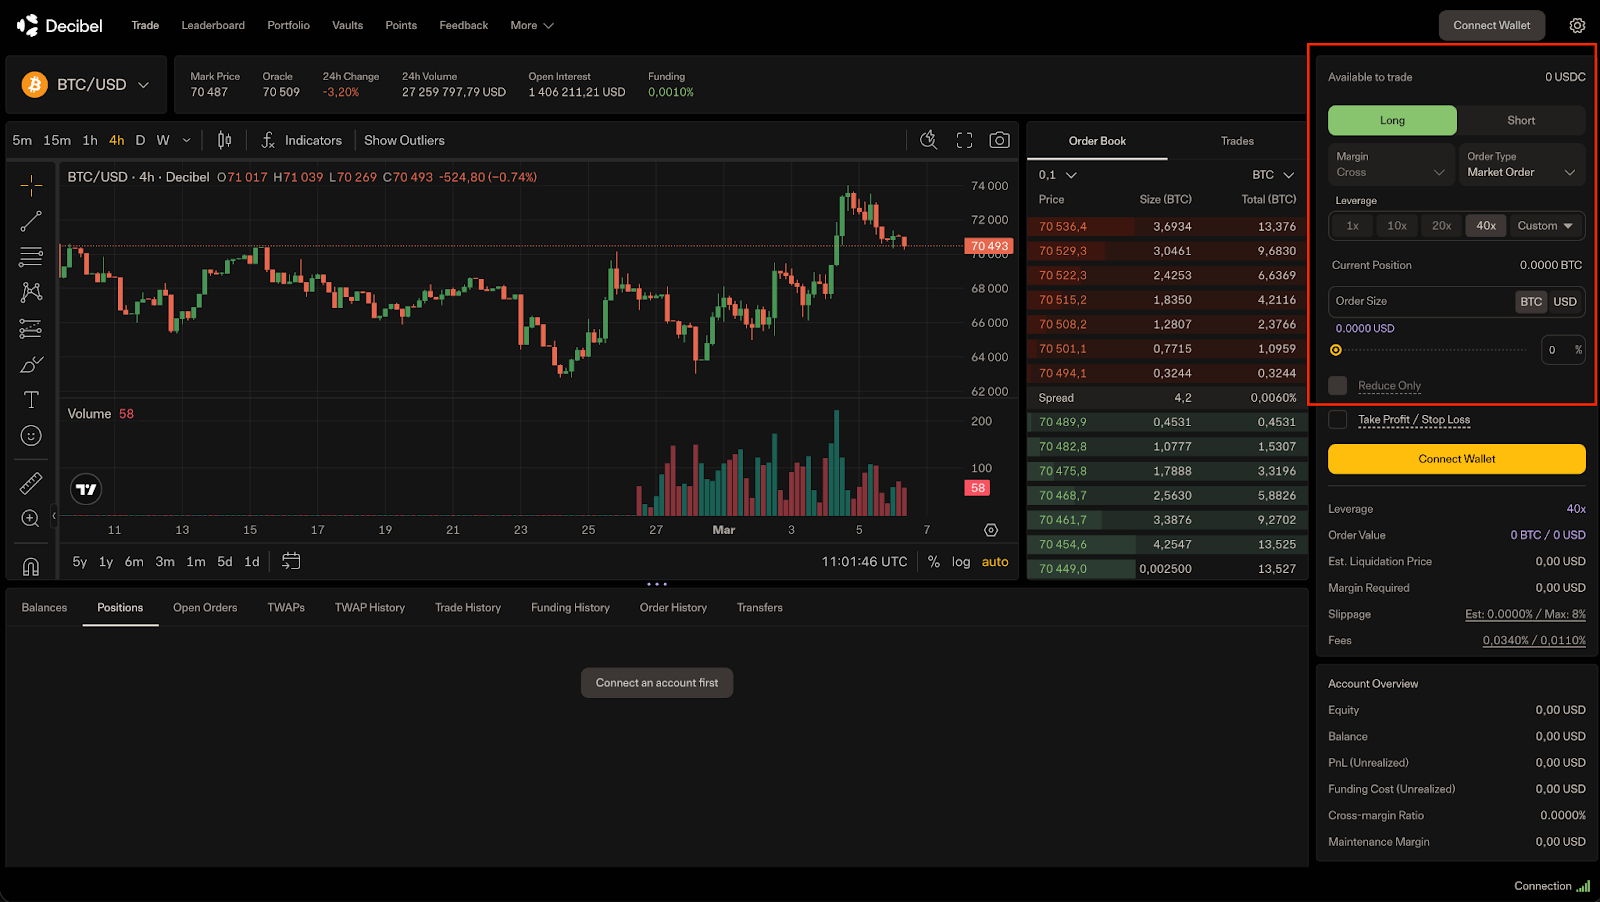This screenshot has height=902, width=1600.
Task: Toggle percent scale on chart
Action: coord(933,562)
